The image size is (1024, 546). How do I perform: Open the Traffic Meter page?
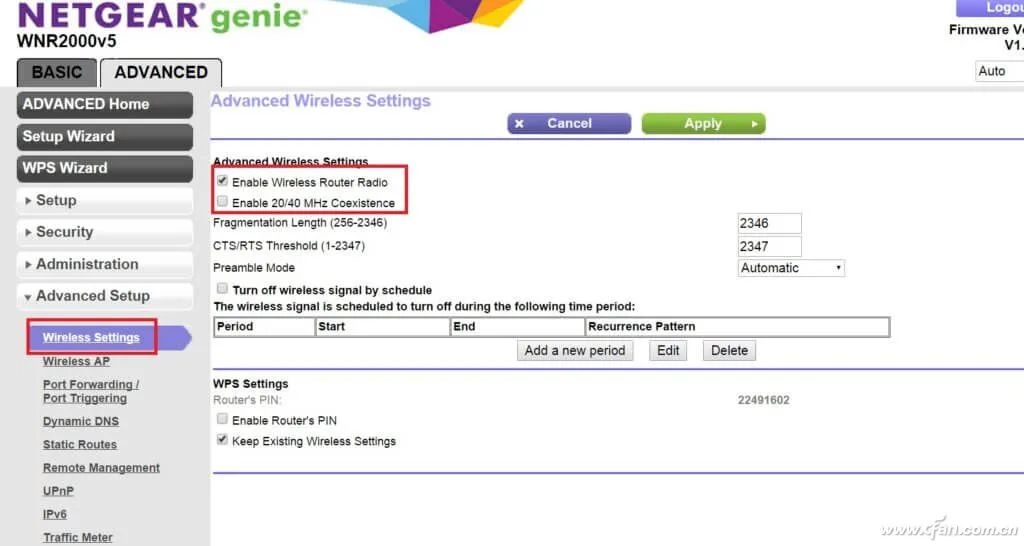78,537
